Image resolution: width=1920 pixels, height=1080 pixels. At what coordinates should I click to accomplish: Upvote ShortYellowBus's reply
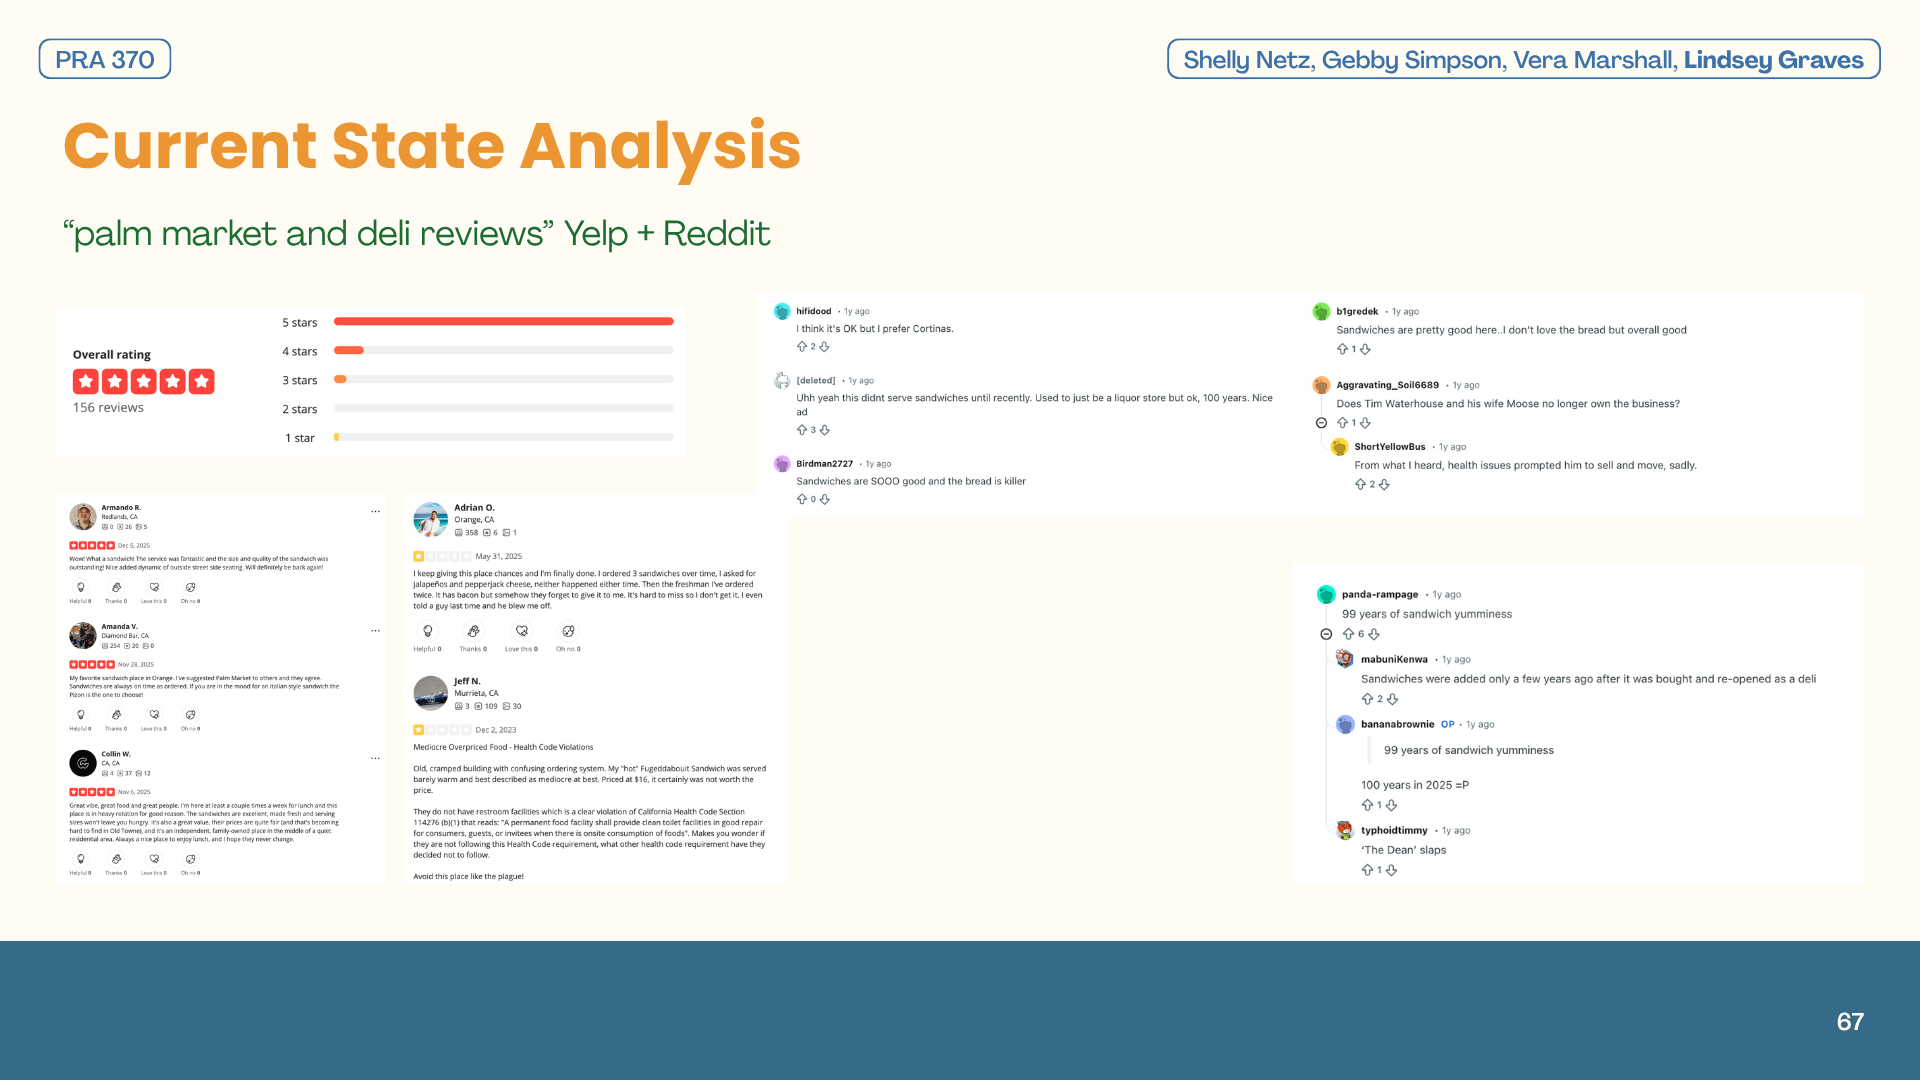pyautogui.click(x=1361, y=484)
